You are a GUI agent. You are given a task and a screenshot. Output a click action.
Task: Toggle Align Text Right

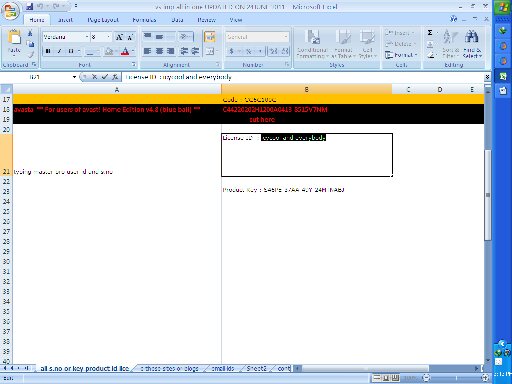coord(171,51)
